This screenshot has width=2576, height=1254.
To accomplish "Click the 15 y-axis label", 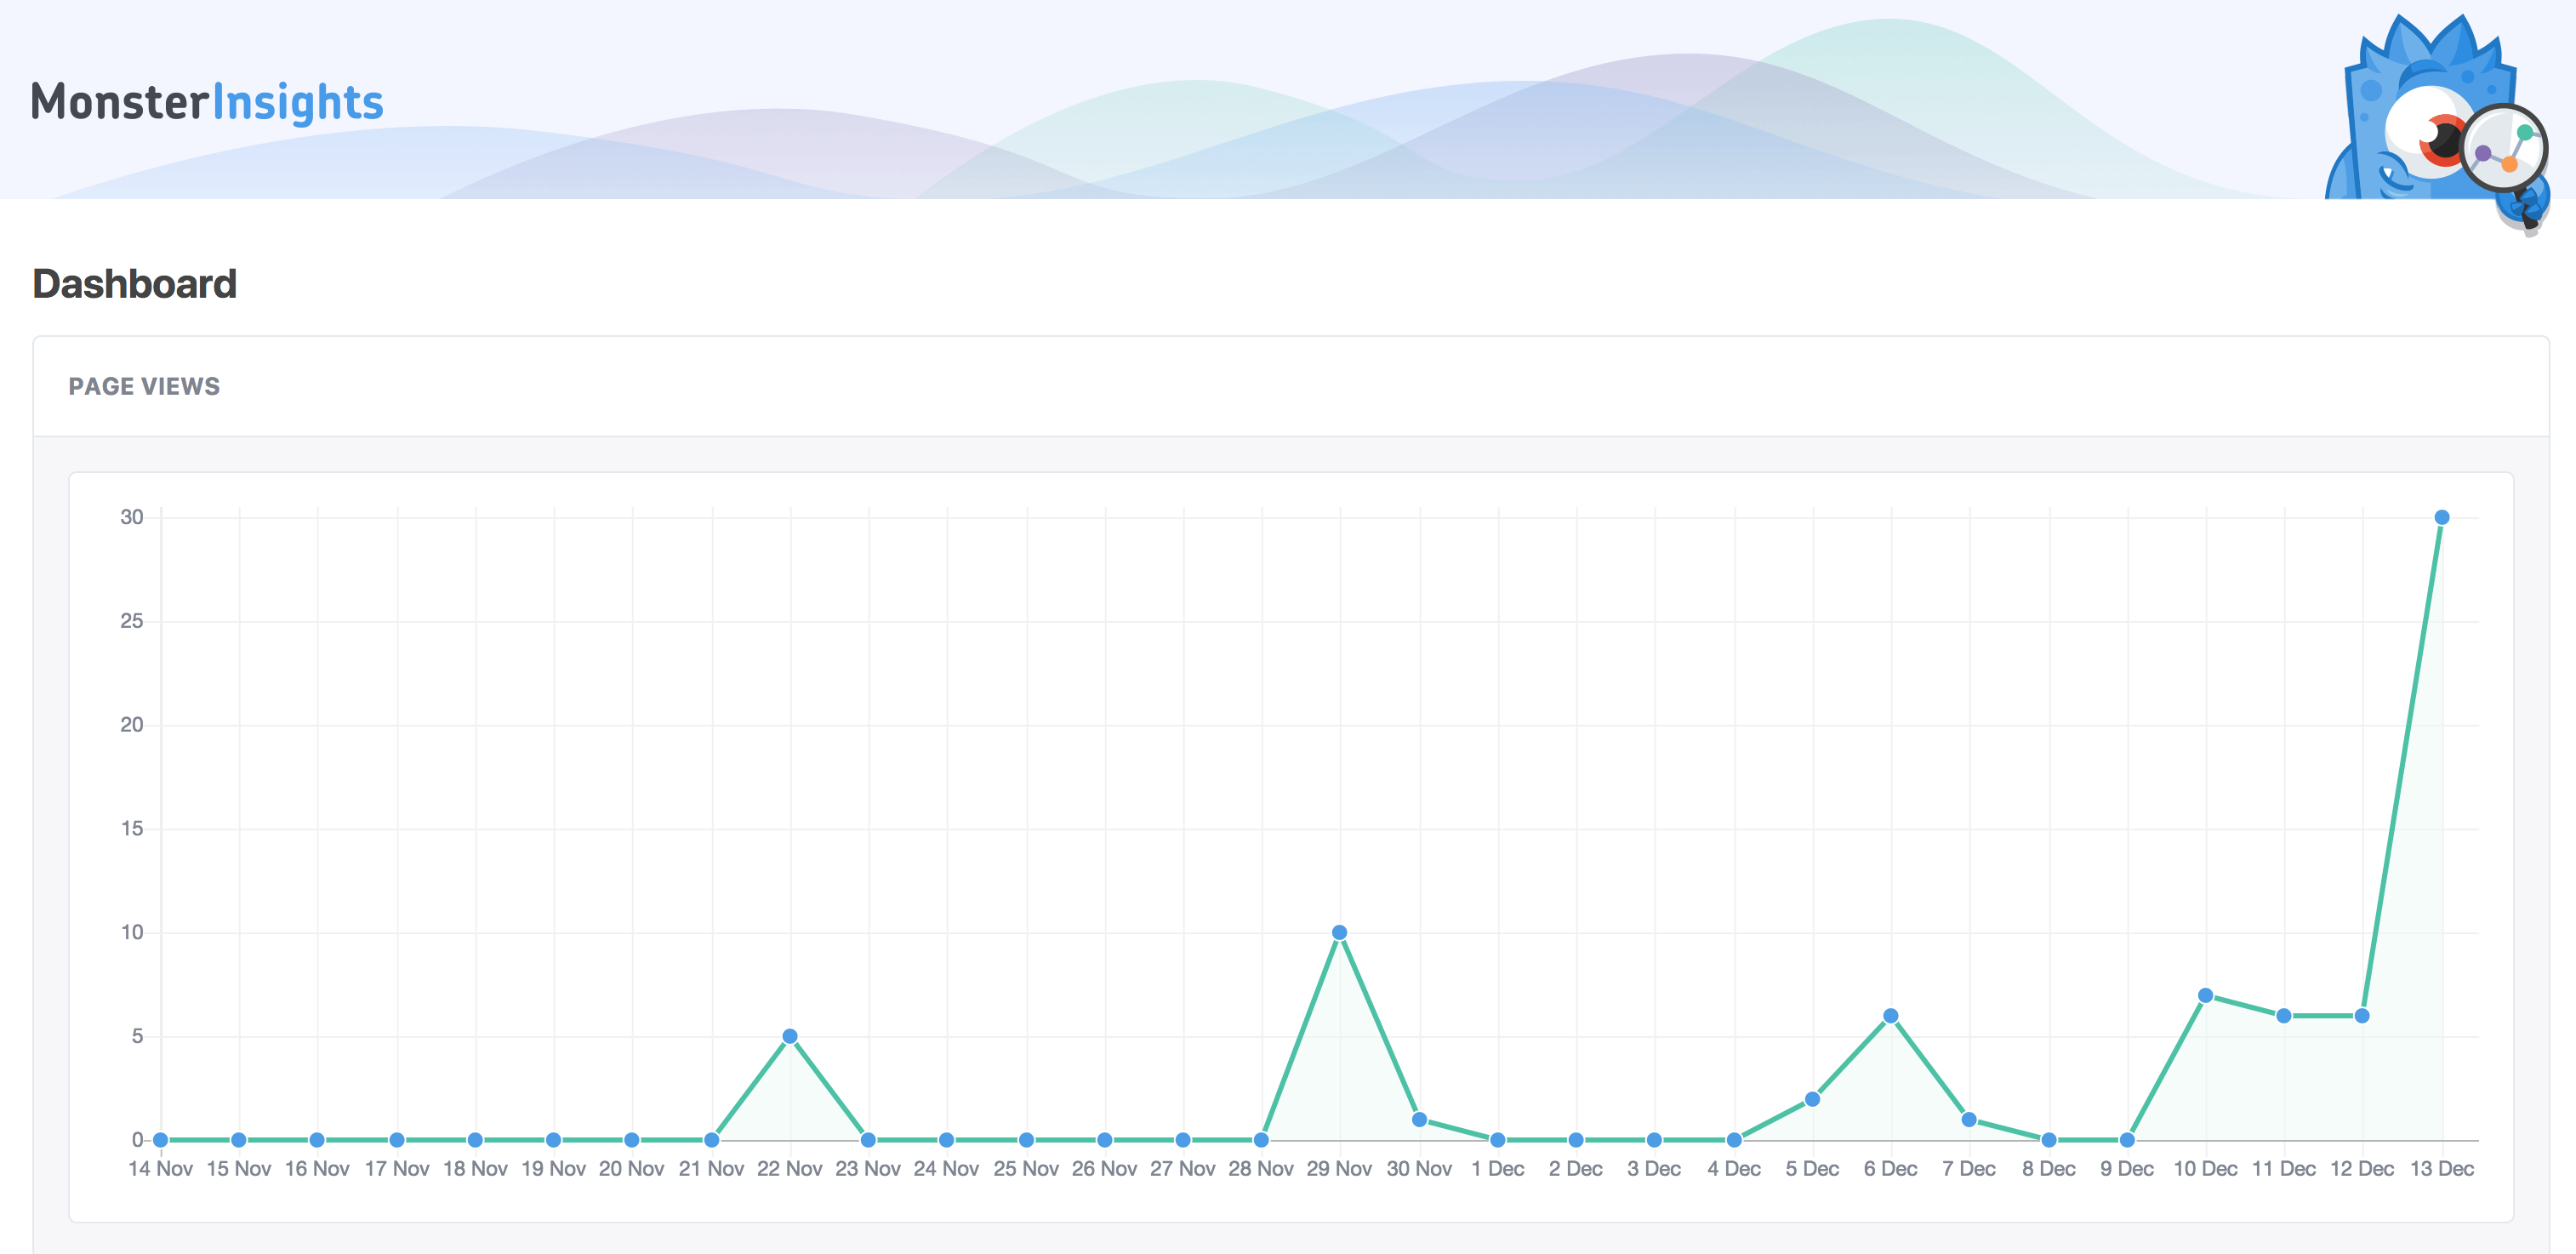I will pos(132,829).
